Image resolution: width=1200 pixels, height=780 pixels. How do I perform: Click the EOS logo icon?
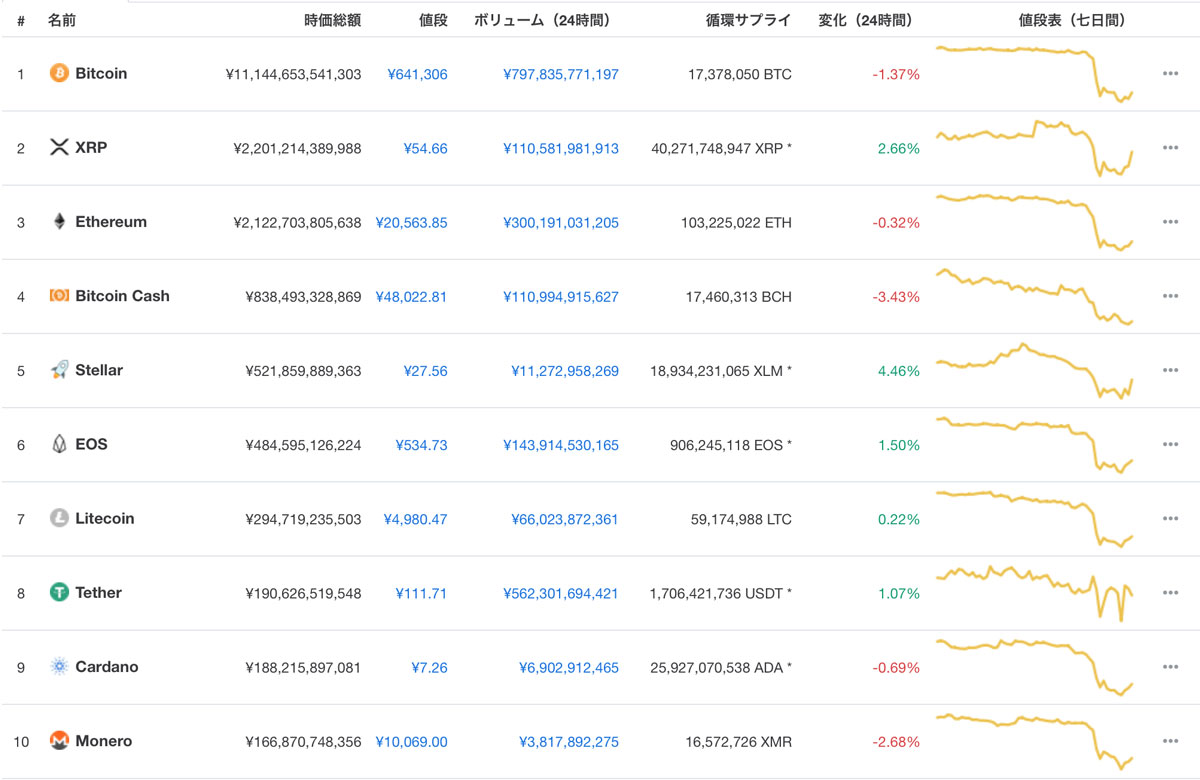(59, 444)
